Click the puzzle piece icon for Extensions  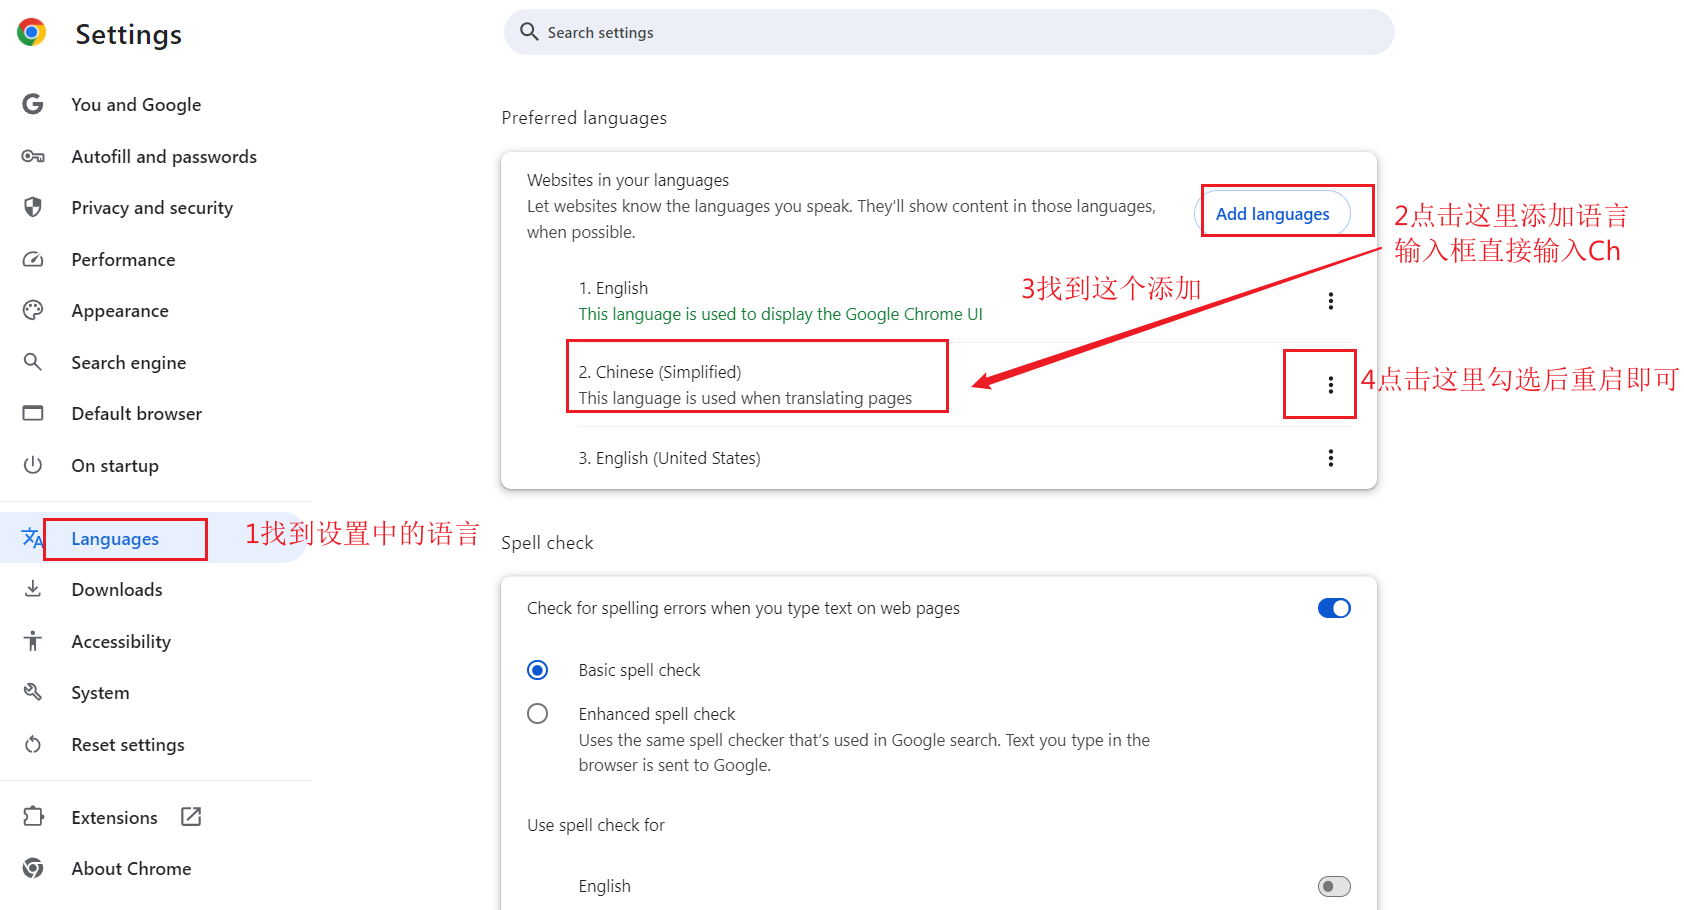tap(33, 817)
